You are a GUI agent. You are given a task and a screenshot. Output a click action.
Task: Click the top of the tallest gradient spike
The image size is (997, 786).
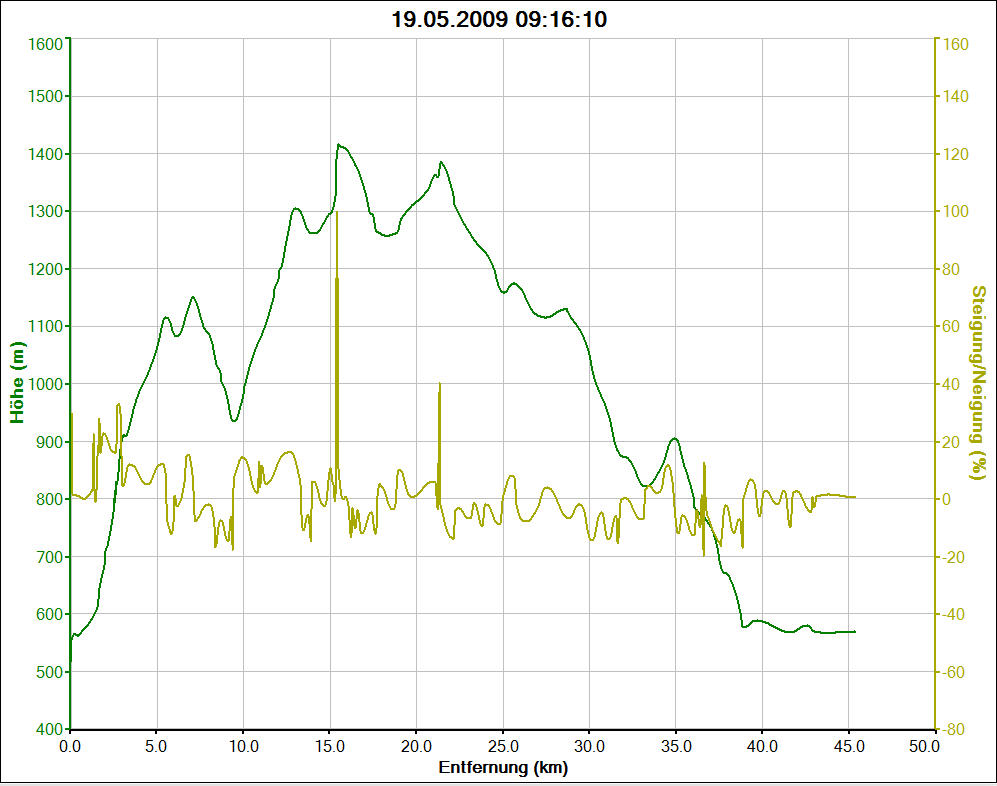pyautogui.click(x=337, y=212)
